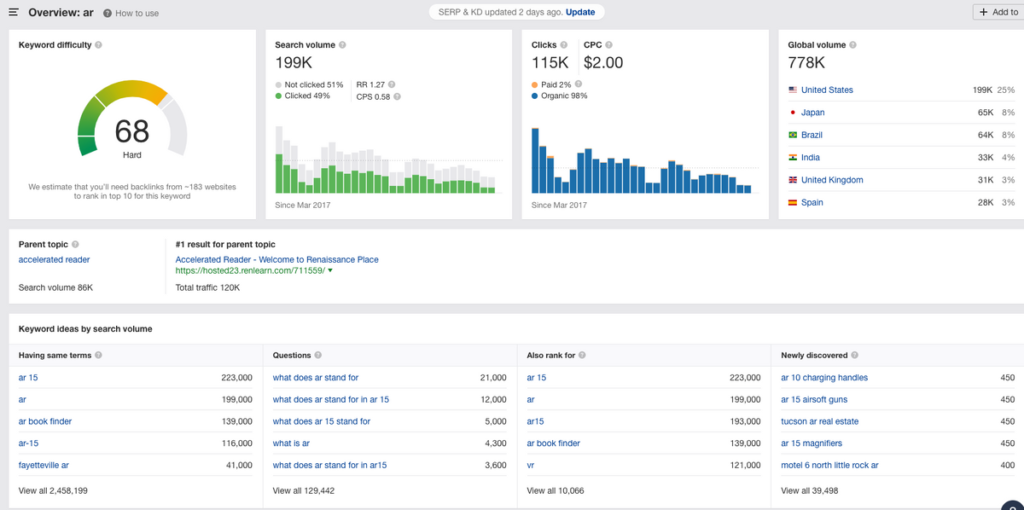The width and height of the screenshot is (1024, 510).
Task: Select Brazil in Global volume list
Action: tap(813, 135)
